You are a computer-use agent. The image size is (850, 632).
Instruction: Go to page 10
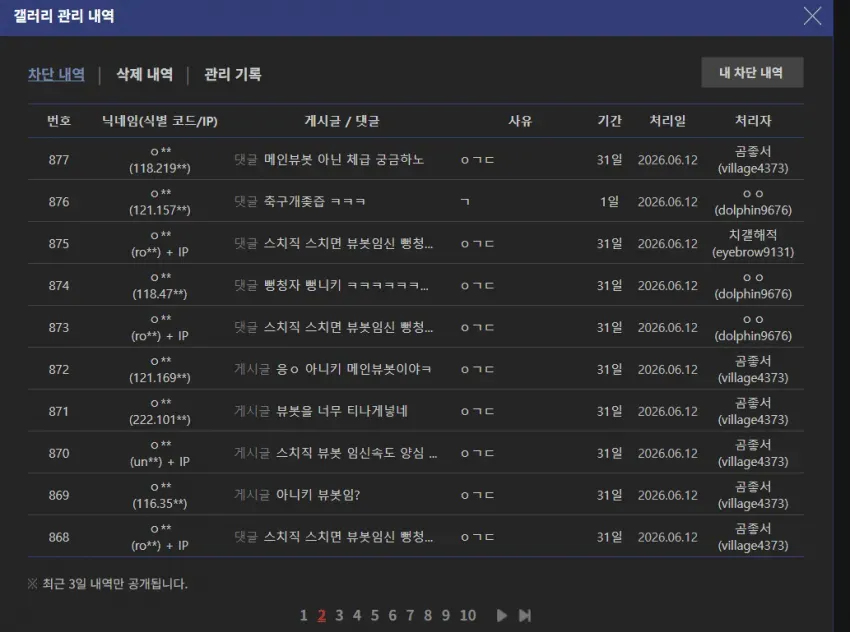click(x=468, y=615)
